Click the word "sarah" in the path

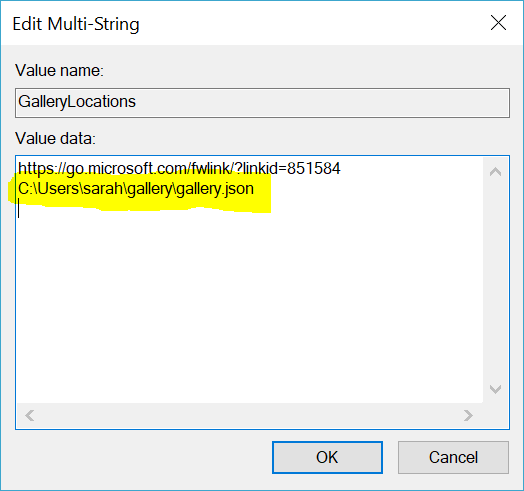pyautogui.click(x=104, y=189)
